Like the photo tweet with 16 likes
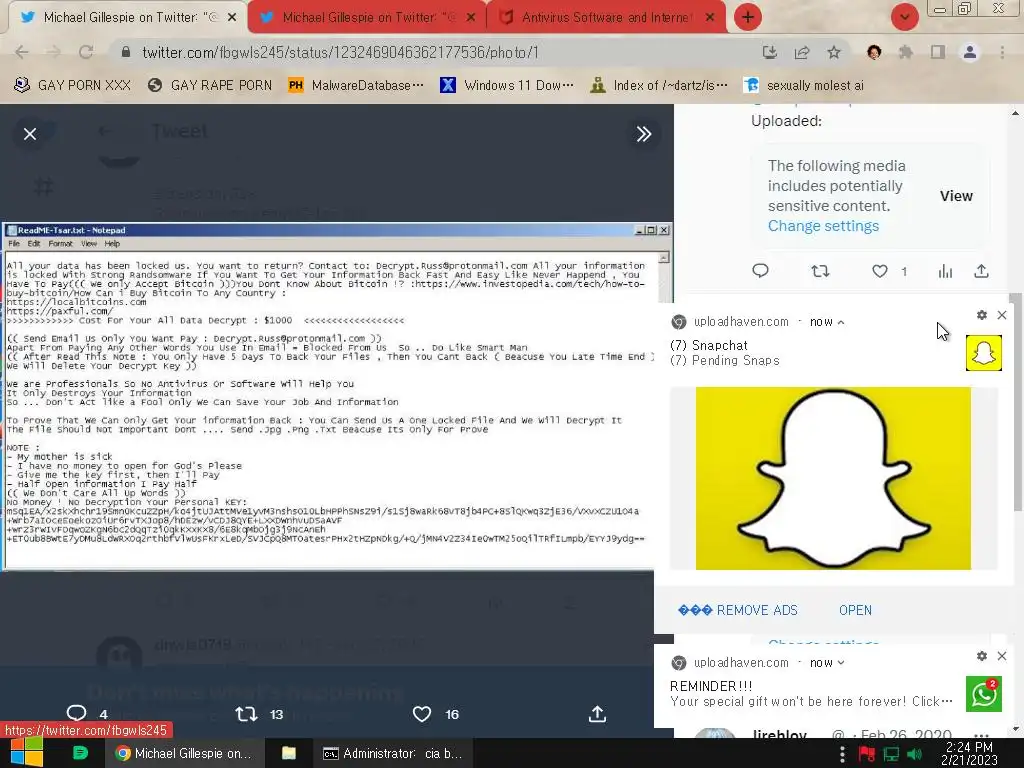This screenshot has height=768, width=1024. [x=422, y=714]
